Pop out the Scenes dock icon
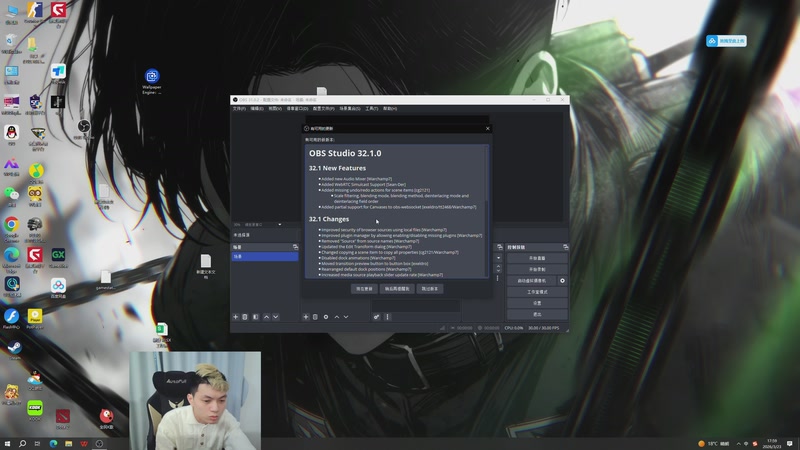 295,247
